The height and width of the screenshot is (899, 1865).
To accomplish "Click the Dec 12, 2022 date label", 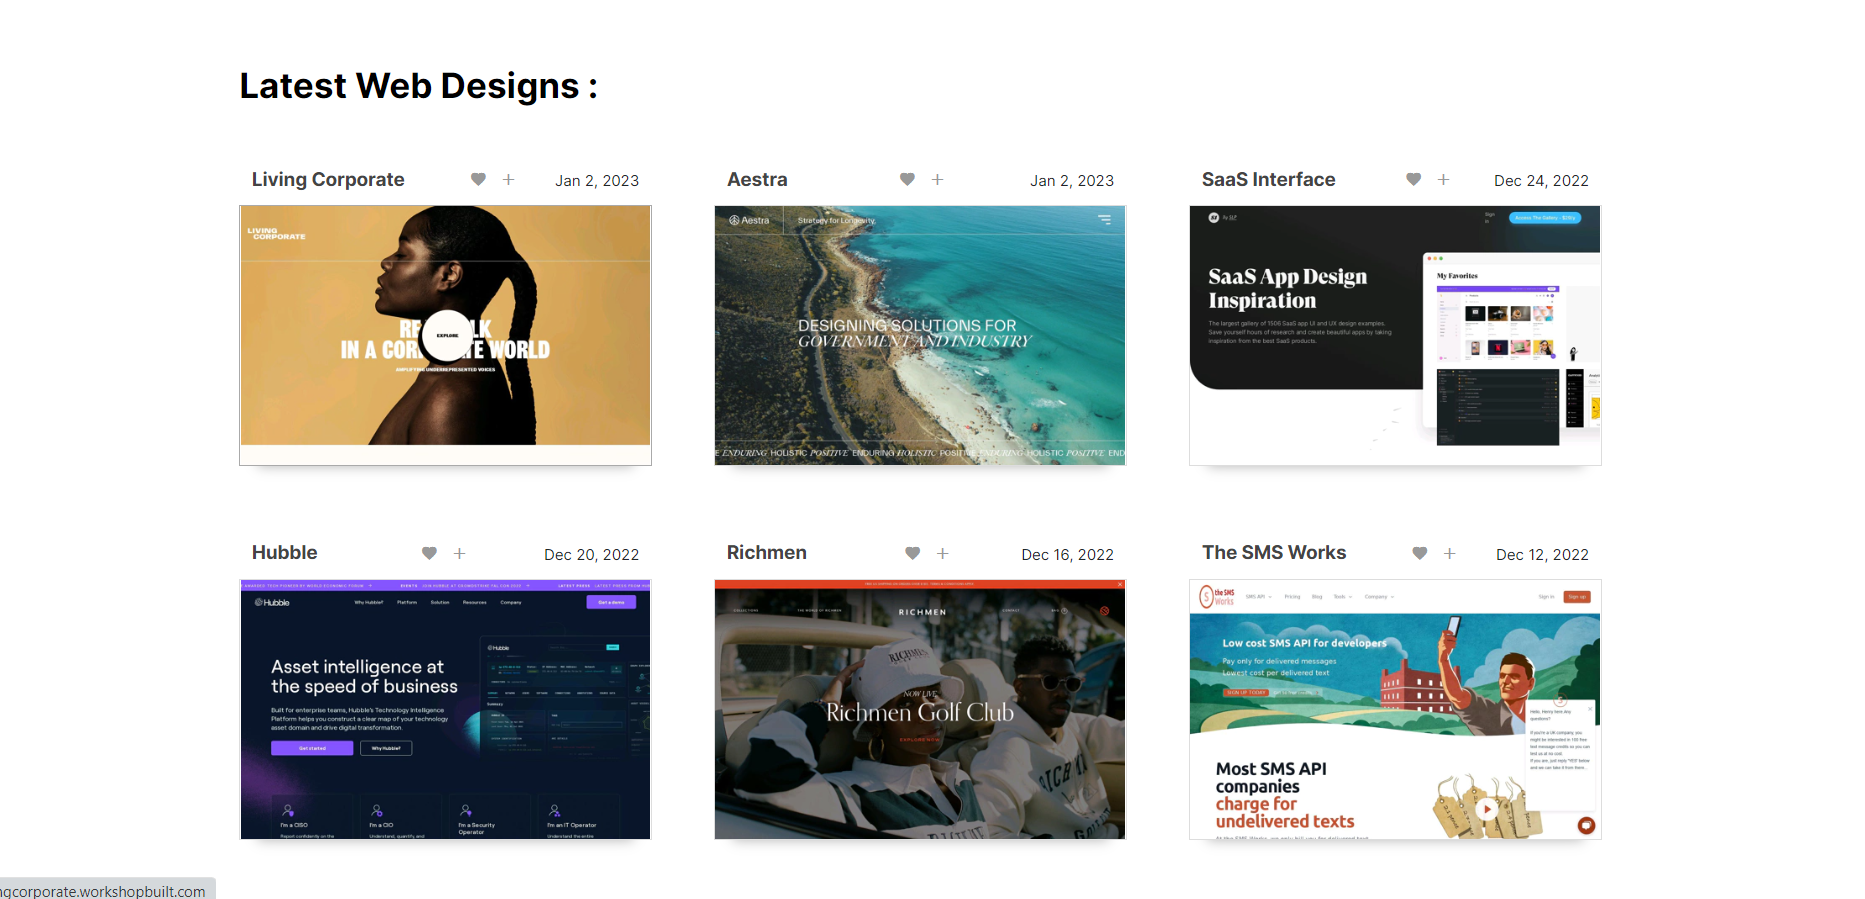I will click(1542, 555).
